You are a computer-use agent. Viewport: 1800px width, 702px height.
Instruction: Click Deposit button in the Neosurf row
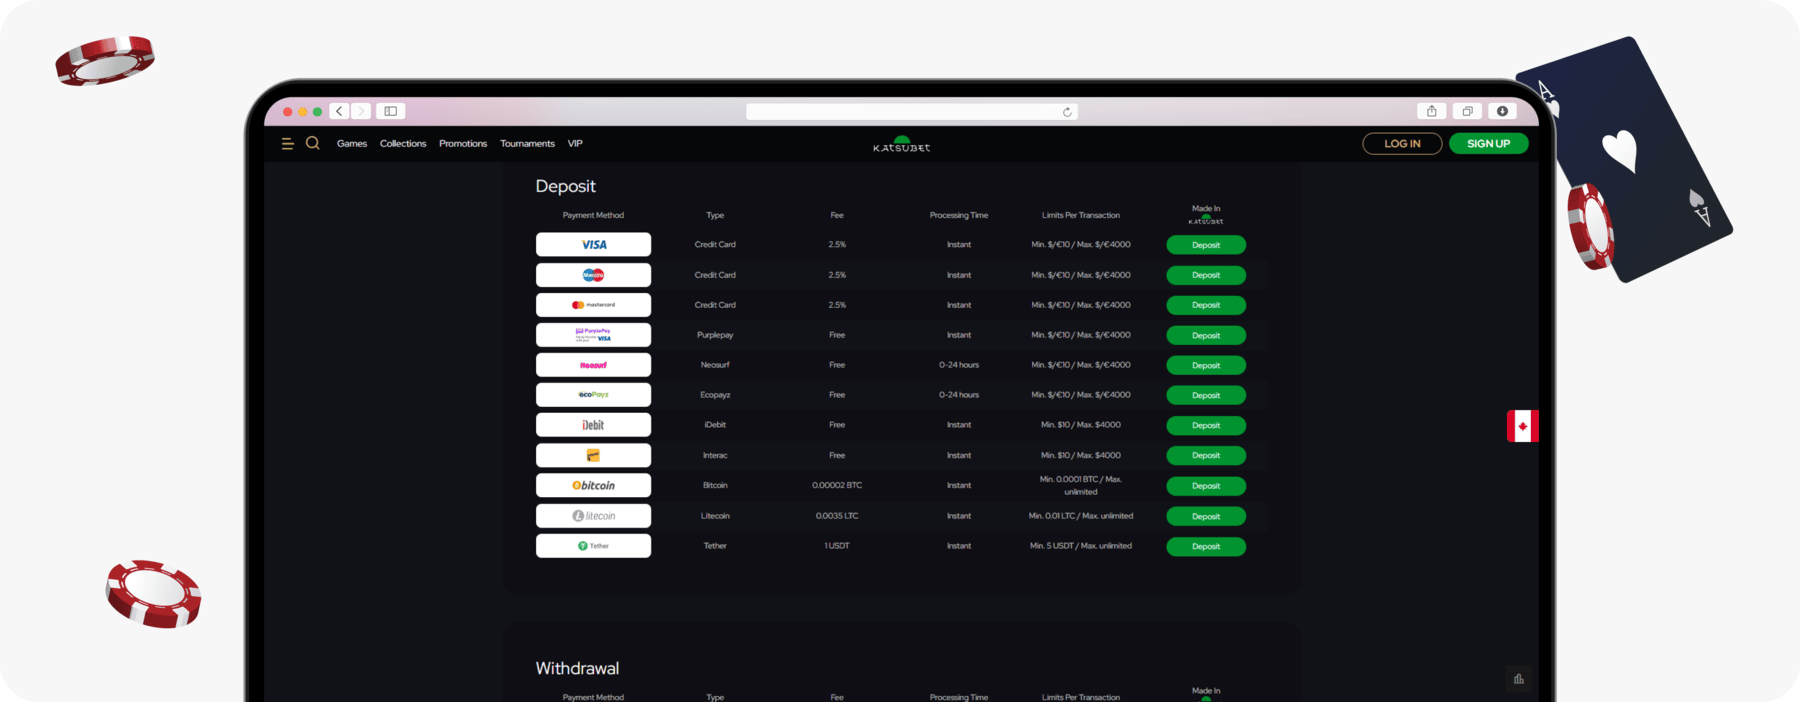tap(1206, 365)
